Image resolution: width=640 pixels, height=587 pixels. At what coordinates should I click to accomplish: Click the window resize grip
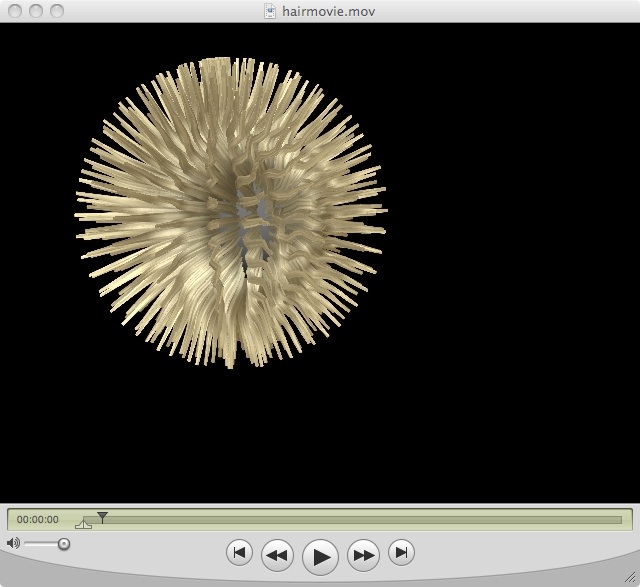click(x=631, y=577)
